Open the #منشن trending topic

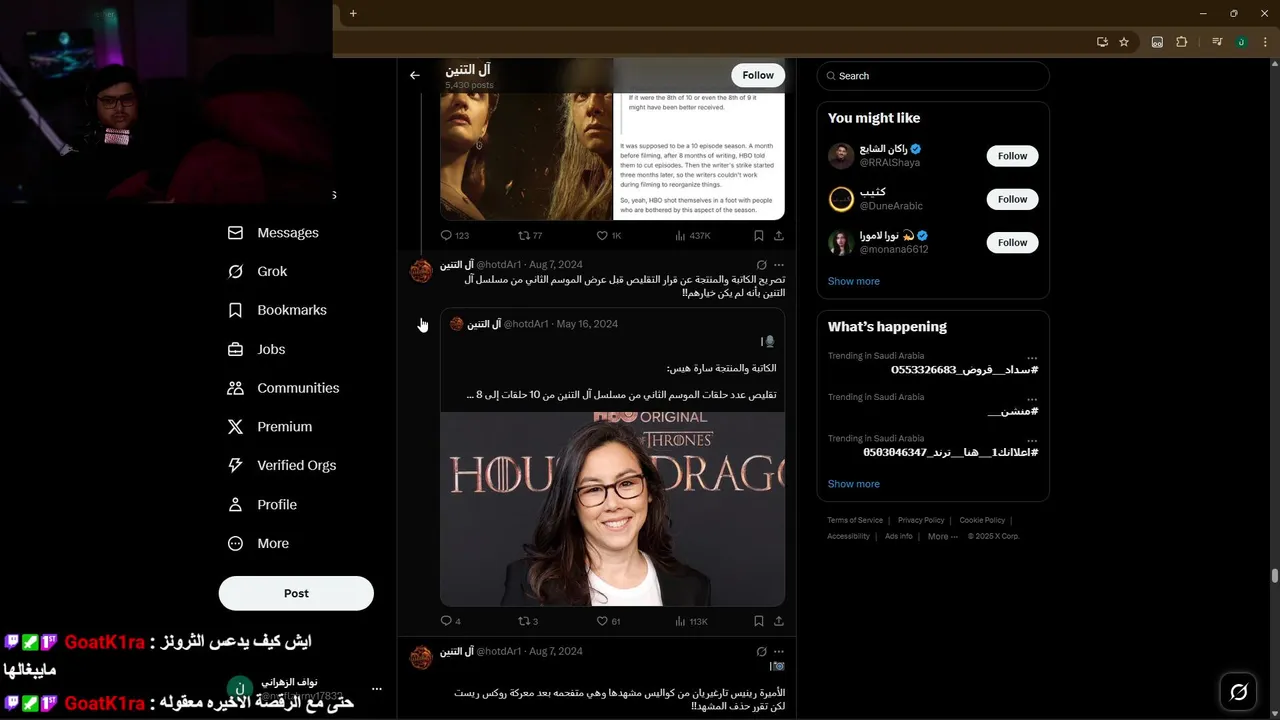pos(1012,411)
